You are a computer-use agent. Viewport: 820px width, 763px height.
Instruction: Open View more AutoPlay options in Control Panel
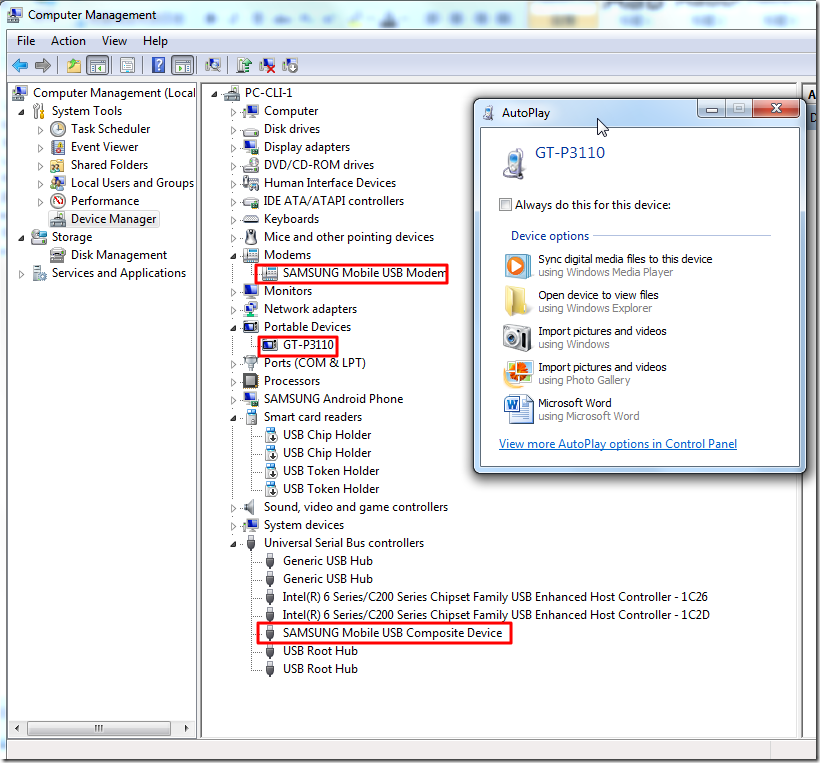click(x=618, y=444)
